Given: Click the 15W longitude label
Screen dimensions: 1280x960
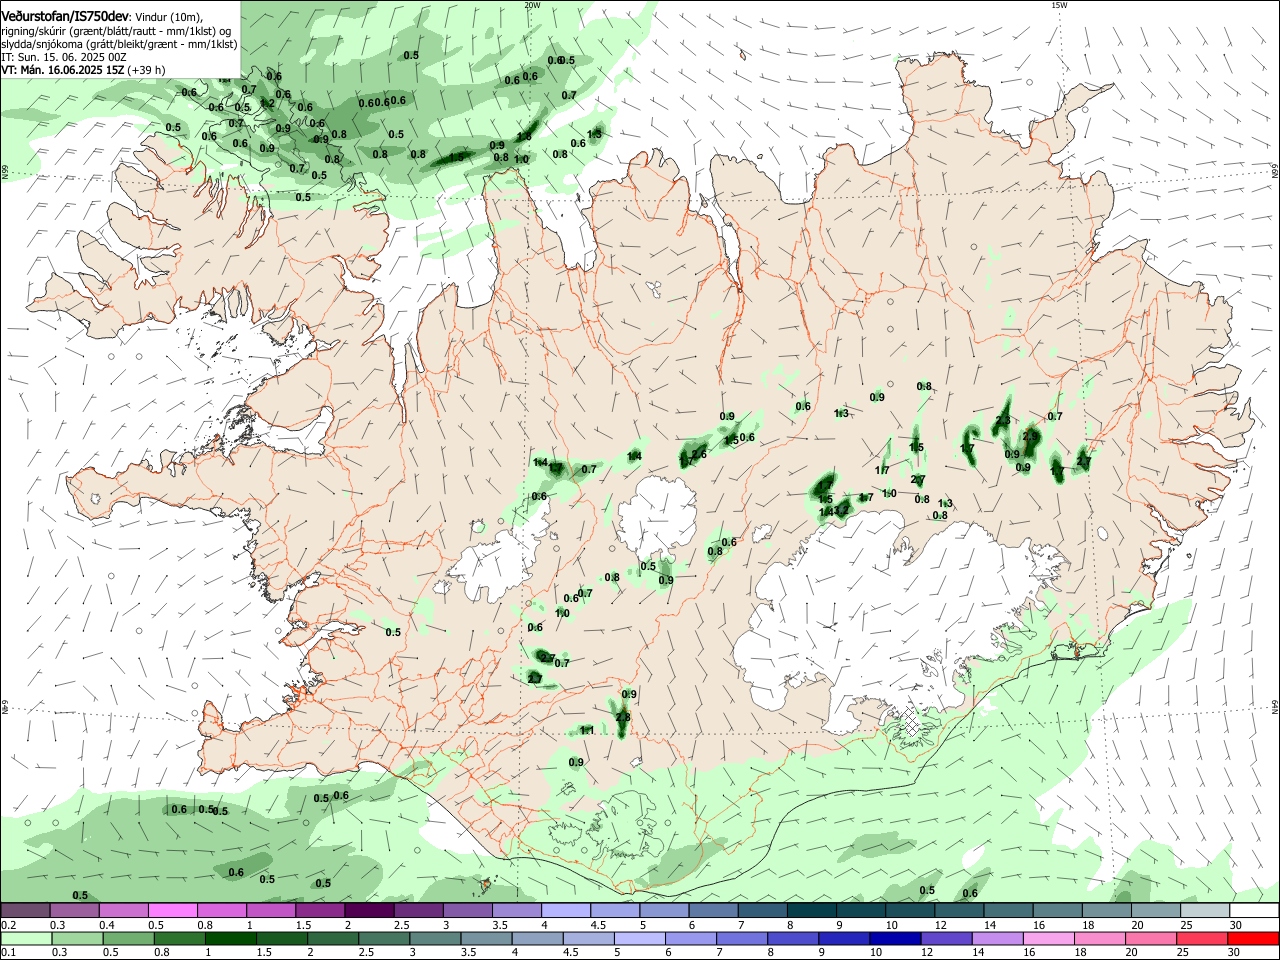Looking at the screenshot, I should pyautogui.click(x=1059, y=5).
